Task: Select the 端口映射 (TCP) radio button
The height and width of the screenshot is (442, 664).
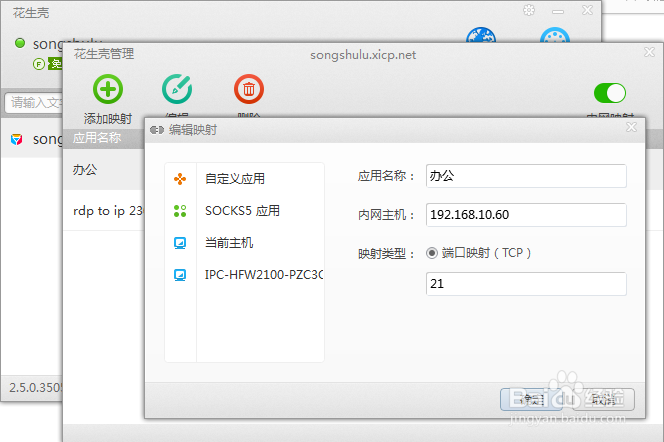Action: [x=432, y=253]
